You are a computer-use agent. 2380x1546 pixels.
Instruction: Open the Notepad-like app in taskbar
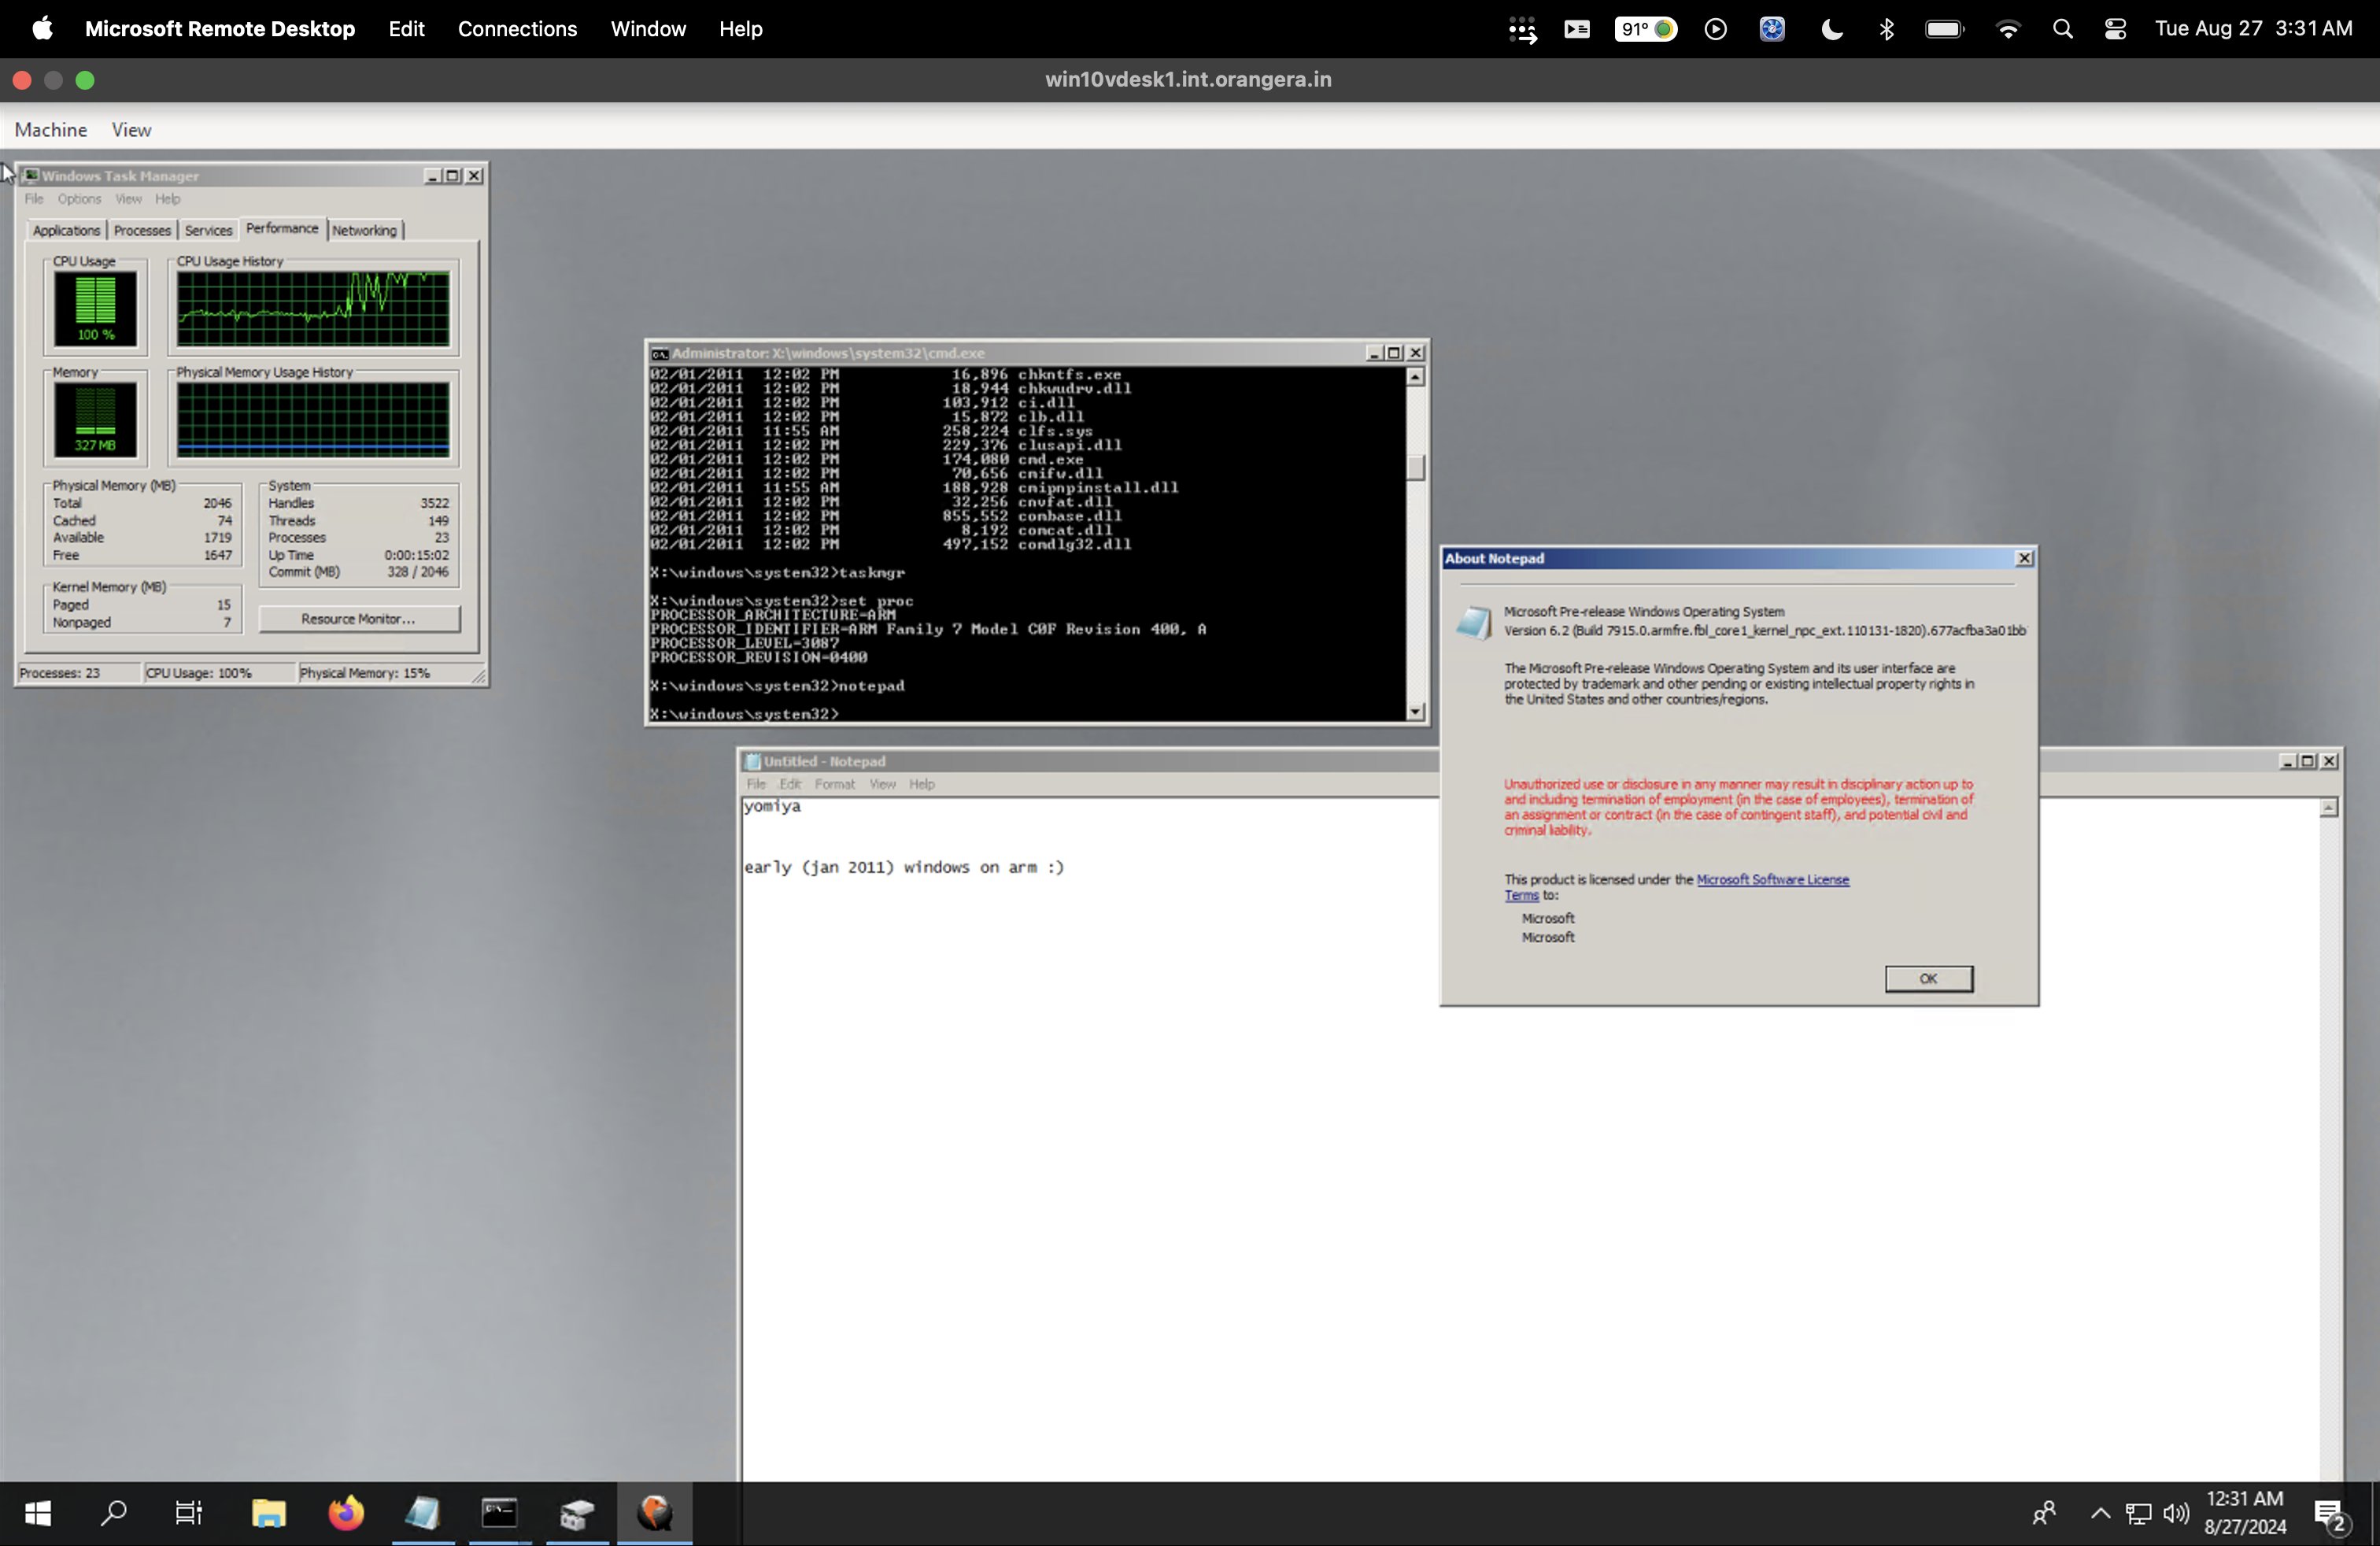(x=422, y=1513)
